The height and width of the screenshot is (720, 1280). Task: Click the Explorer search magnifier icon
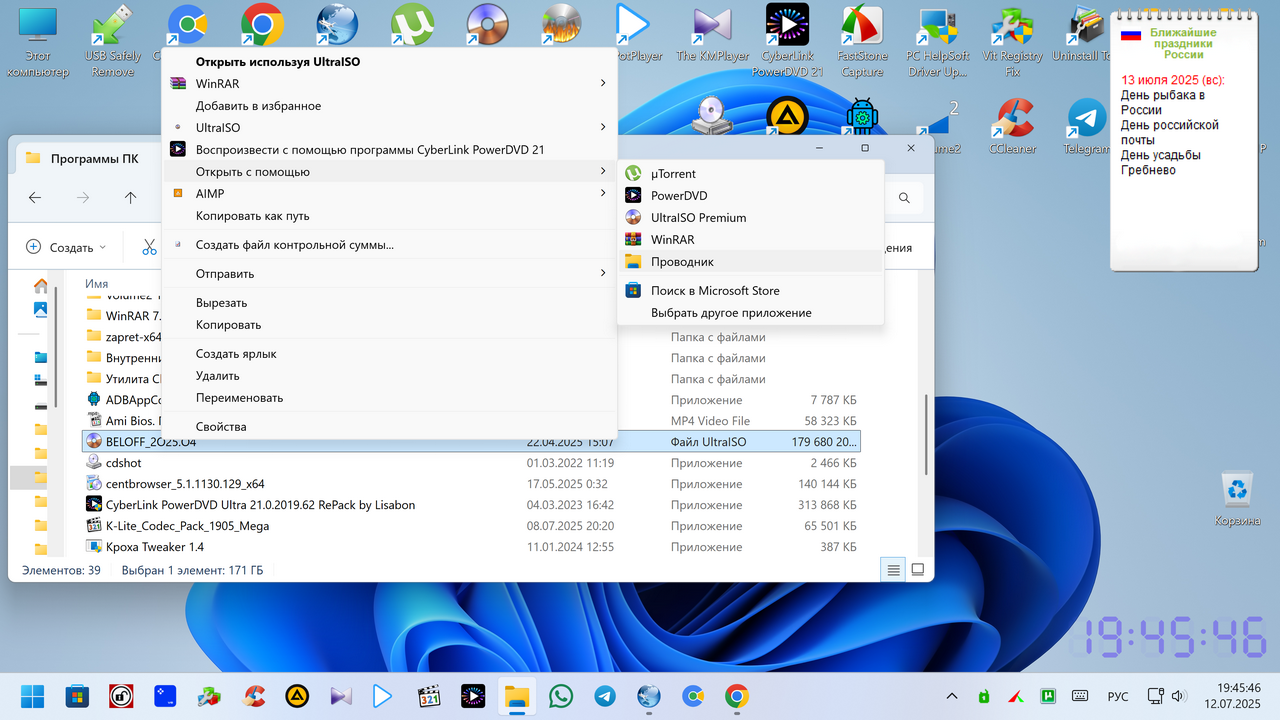(904, 198)
